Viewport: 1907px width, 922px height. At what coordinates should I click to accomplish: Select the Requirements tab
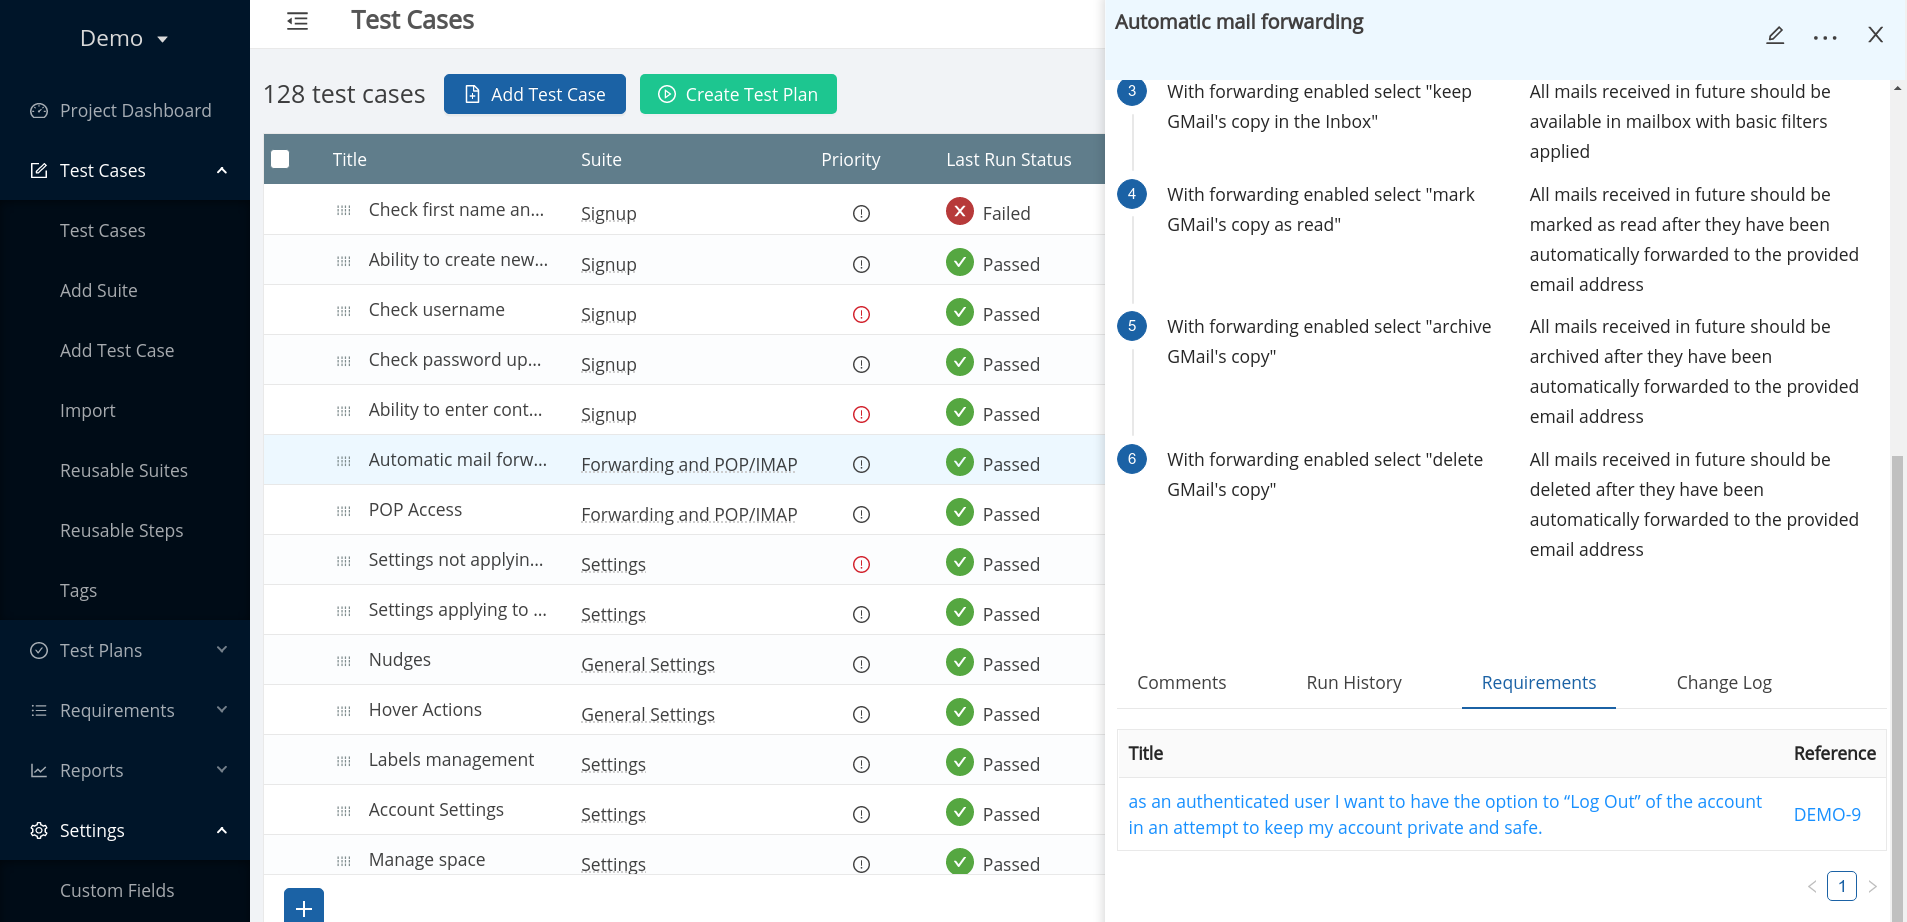1538,683
